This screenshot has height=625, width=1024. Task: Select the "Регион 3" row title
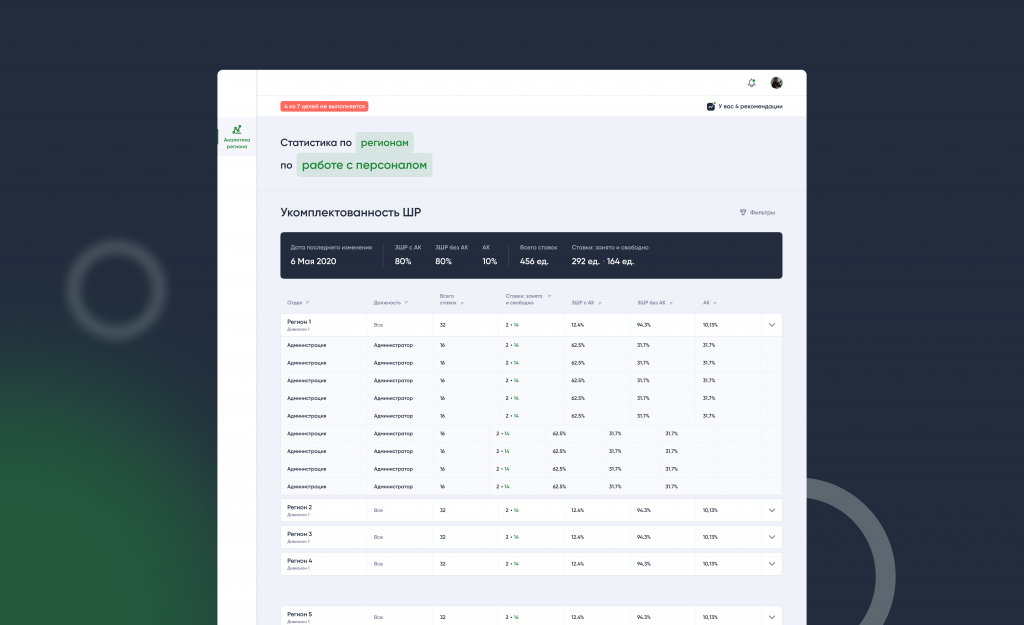[300, 534]
